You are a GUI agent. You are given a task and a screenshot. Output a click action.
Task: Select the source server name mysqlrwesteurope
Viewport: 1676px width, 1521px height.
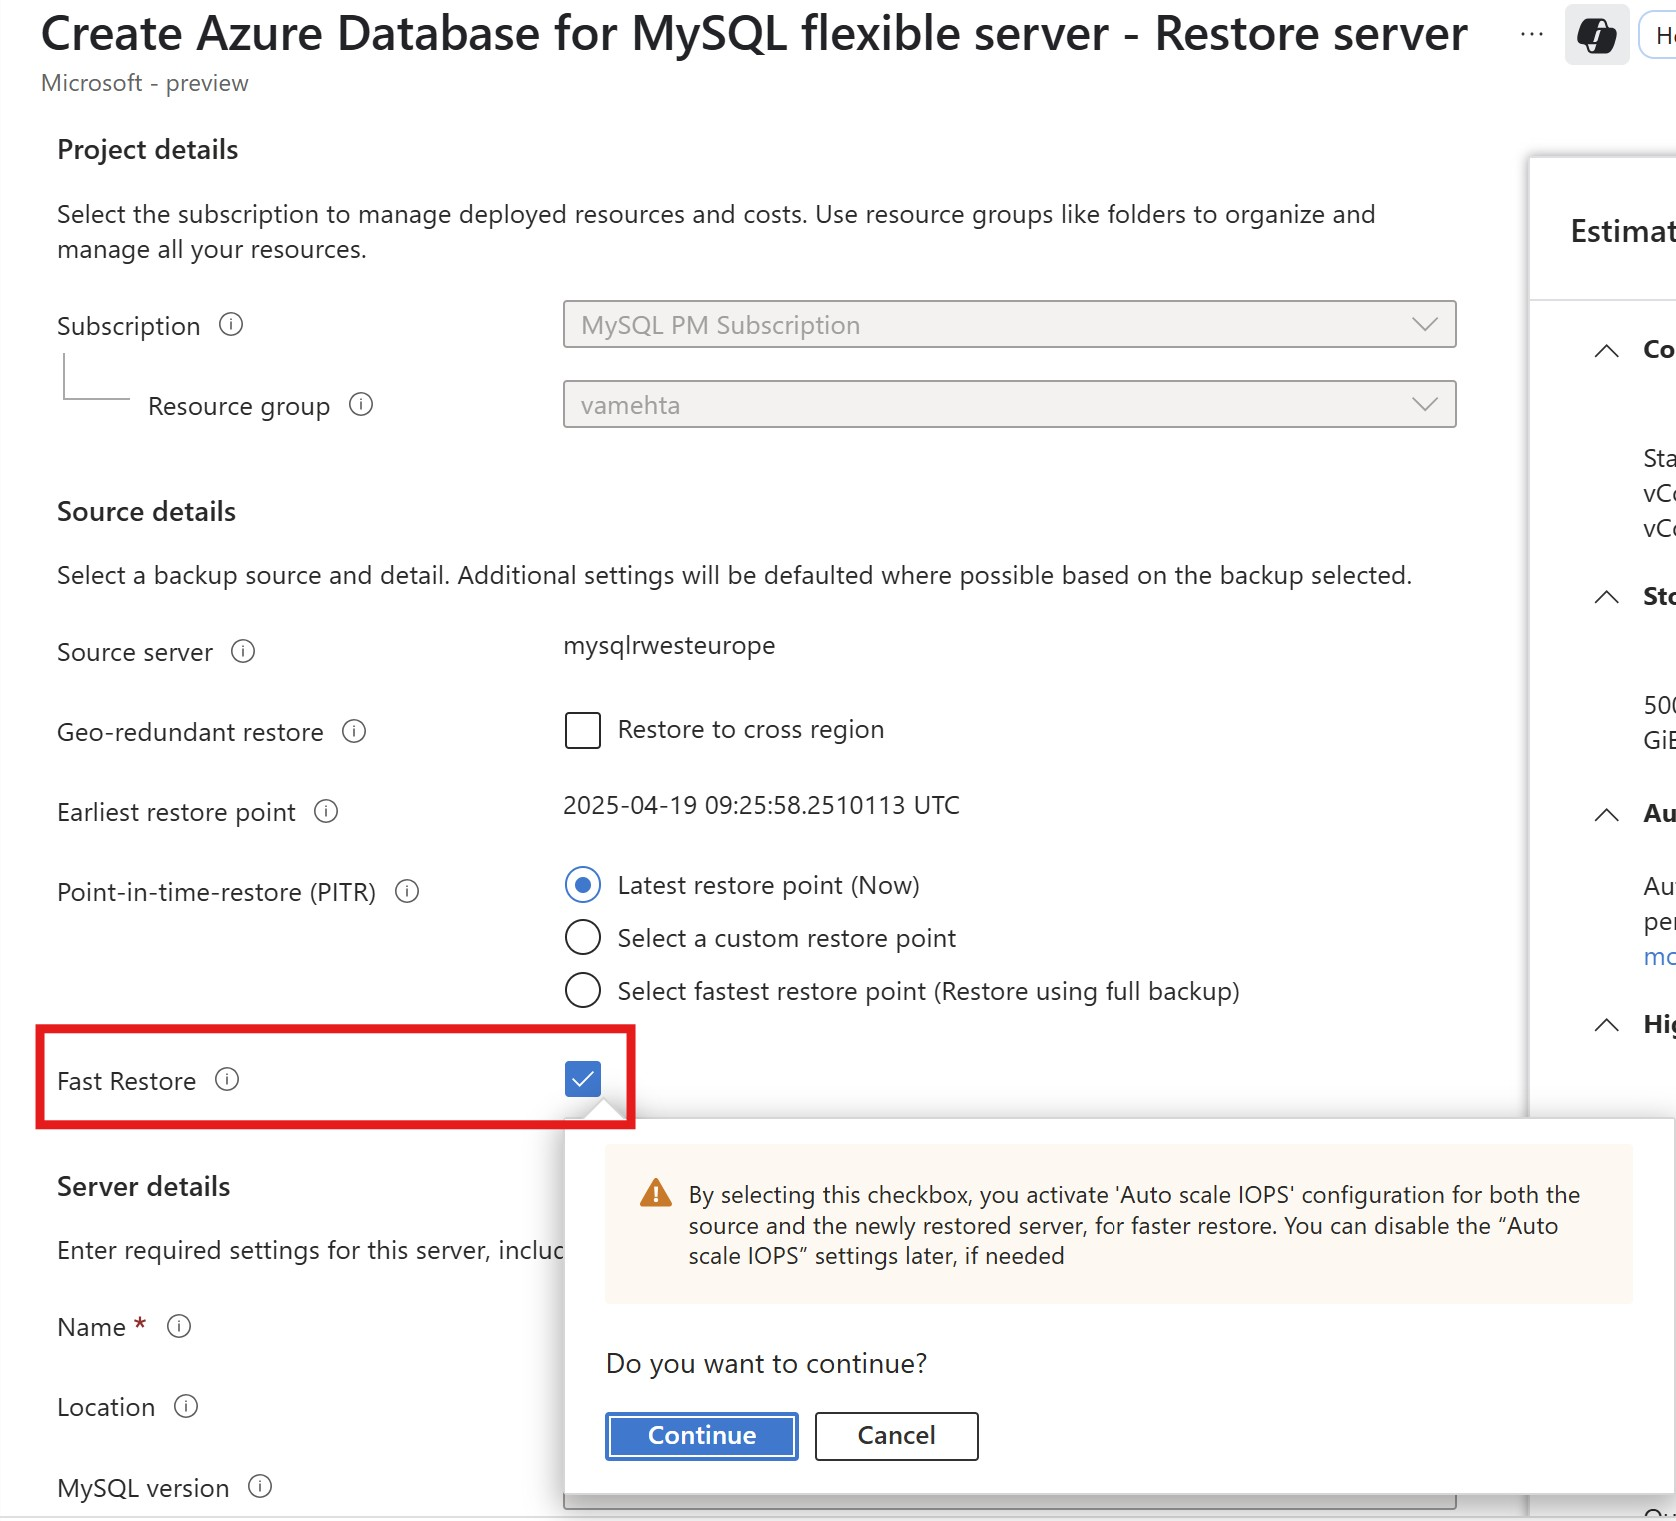coord(669,646)
